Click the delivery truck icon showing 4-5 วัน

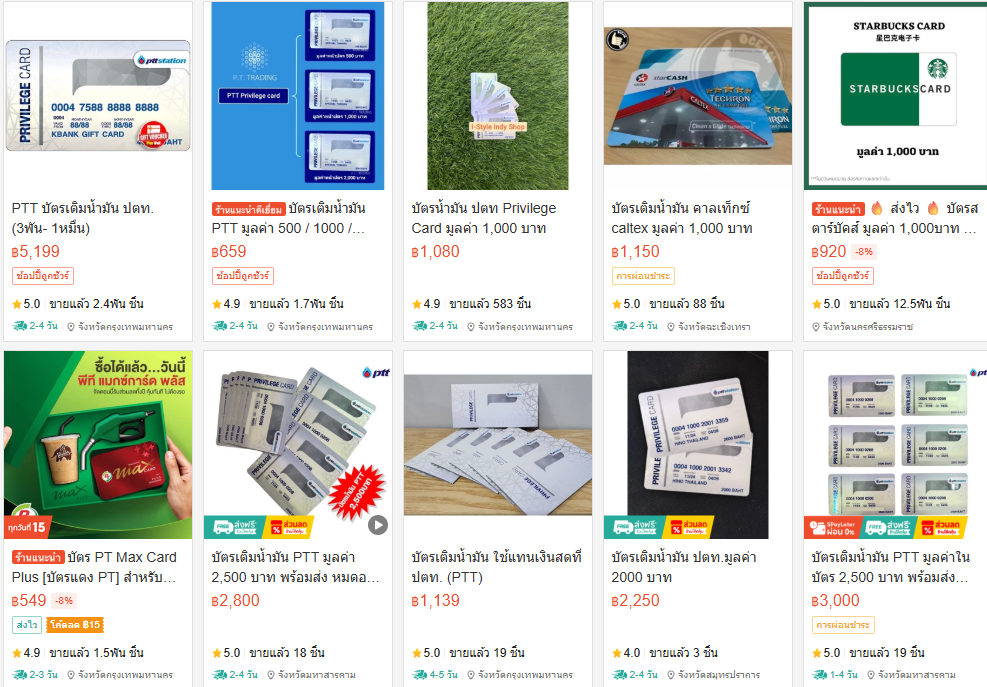pyautogui.click(x=419, y=674)
